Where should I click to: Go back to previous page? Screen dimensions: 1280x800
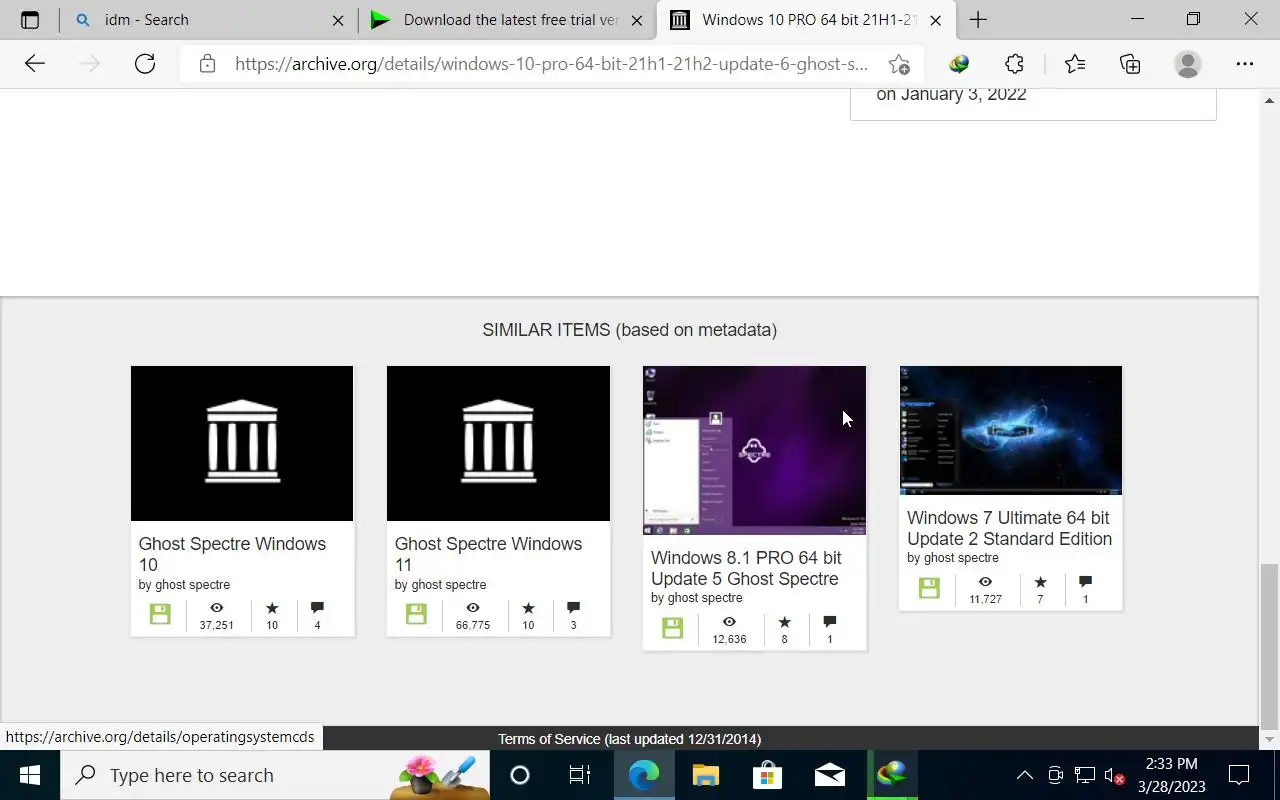(35, 64)
